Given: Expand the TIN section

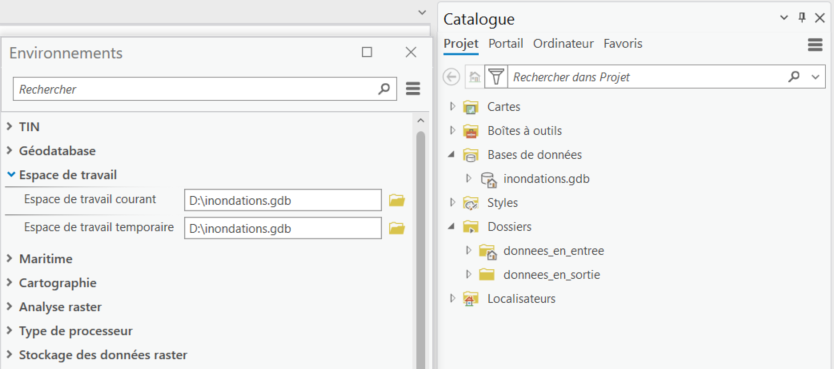Looking at the screenshot, I should point(10,127).
